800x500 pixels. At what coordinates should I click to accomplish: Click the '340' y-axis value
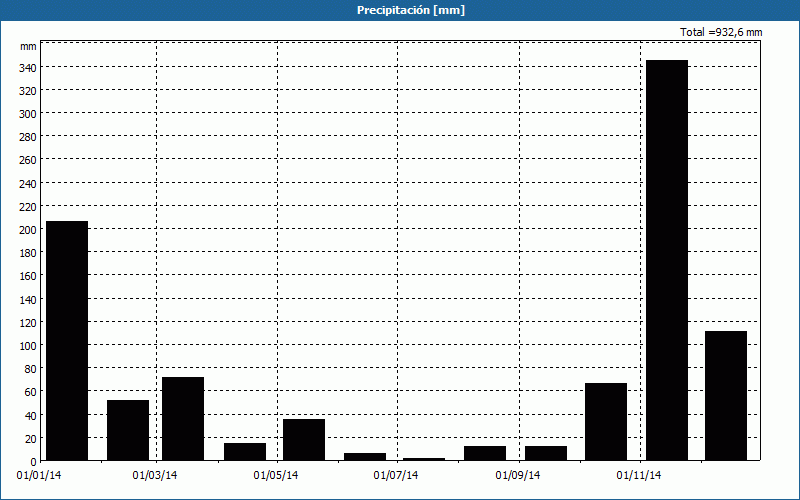28,67
